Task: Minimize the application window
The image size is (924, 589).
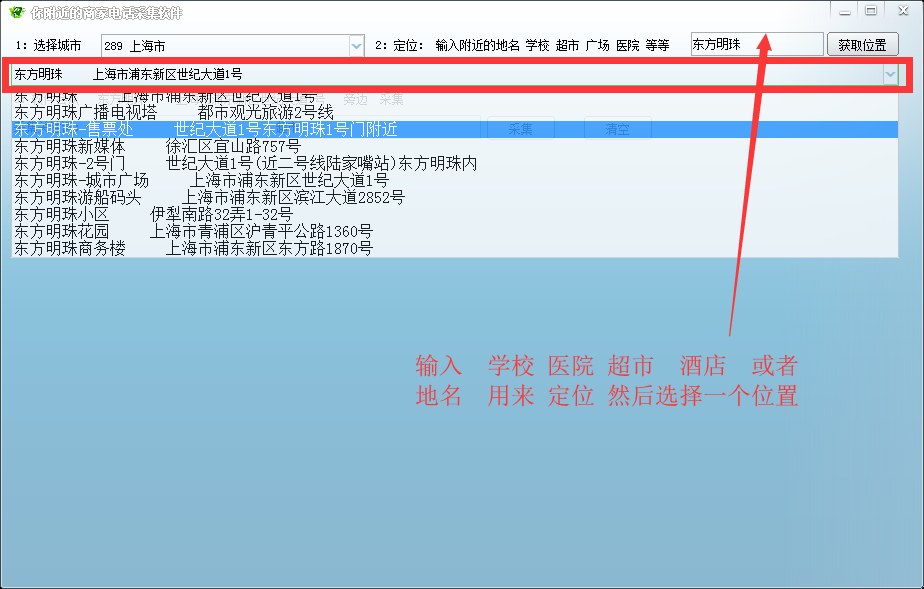Action: [x=846, y=11]
